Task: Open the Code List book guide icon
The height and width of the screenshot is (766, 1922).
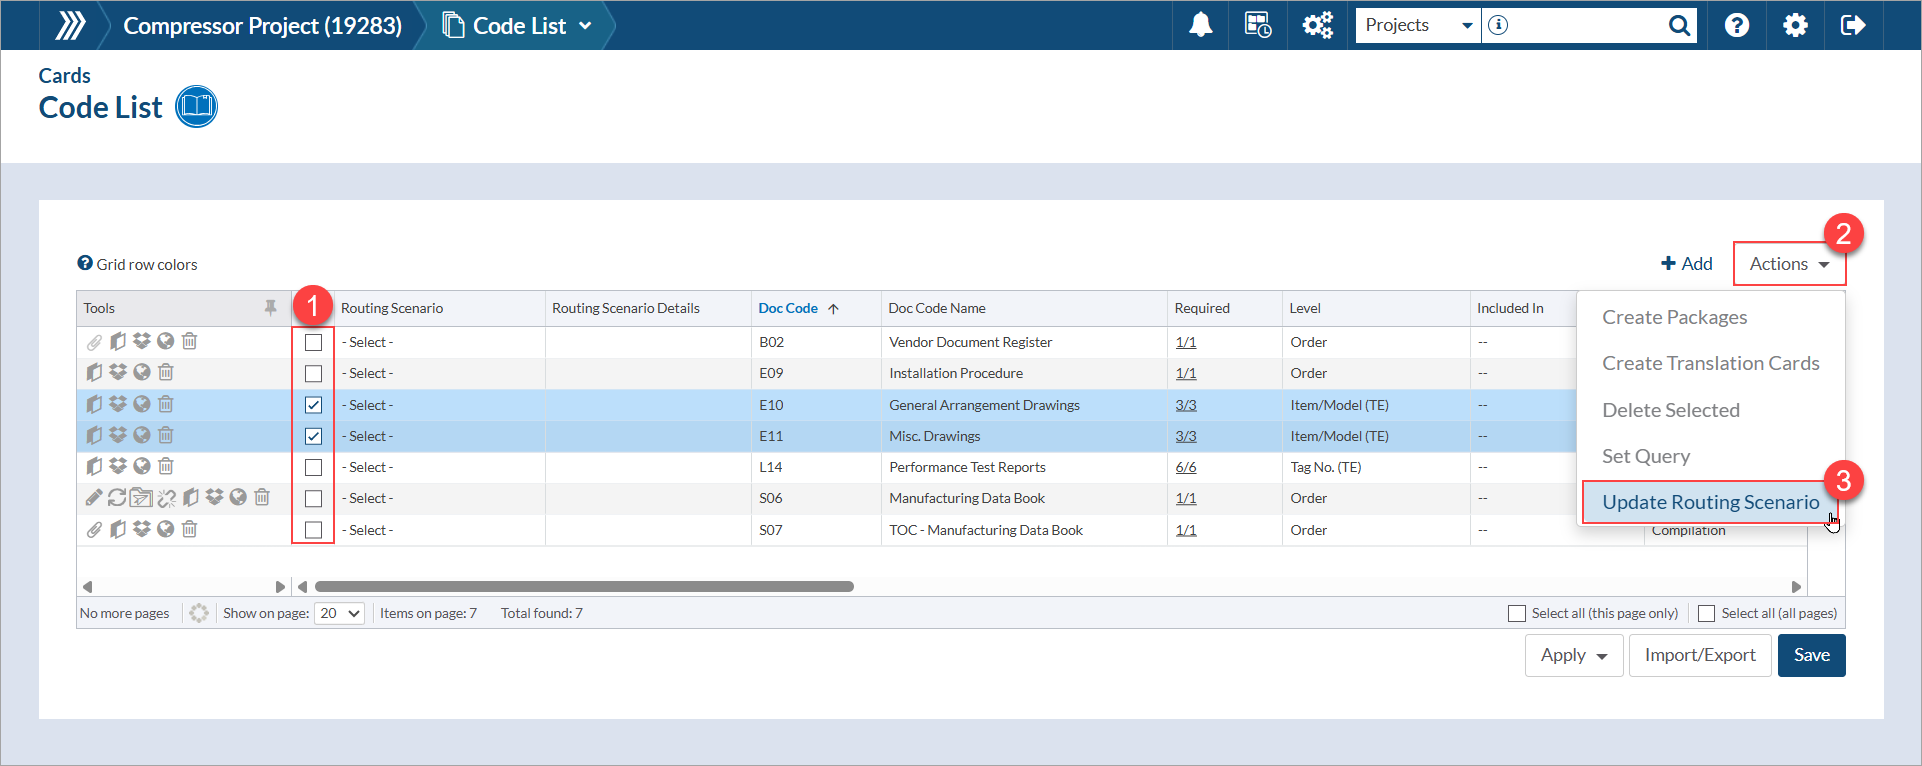Action: [x=196, y=107]
